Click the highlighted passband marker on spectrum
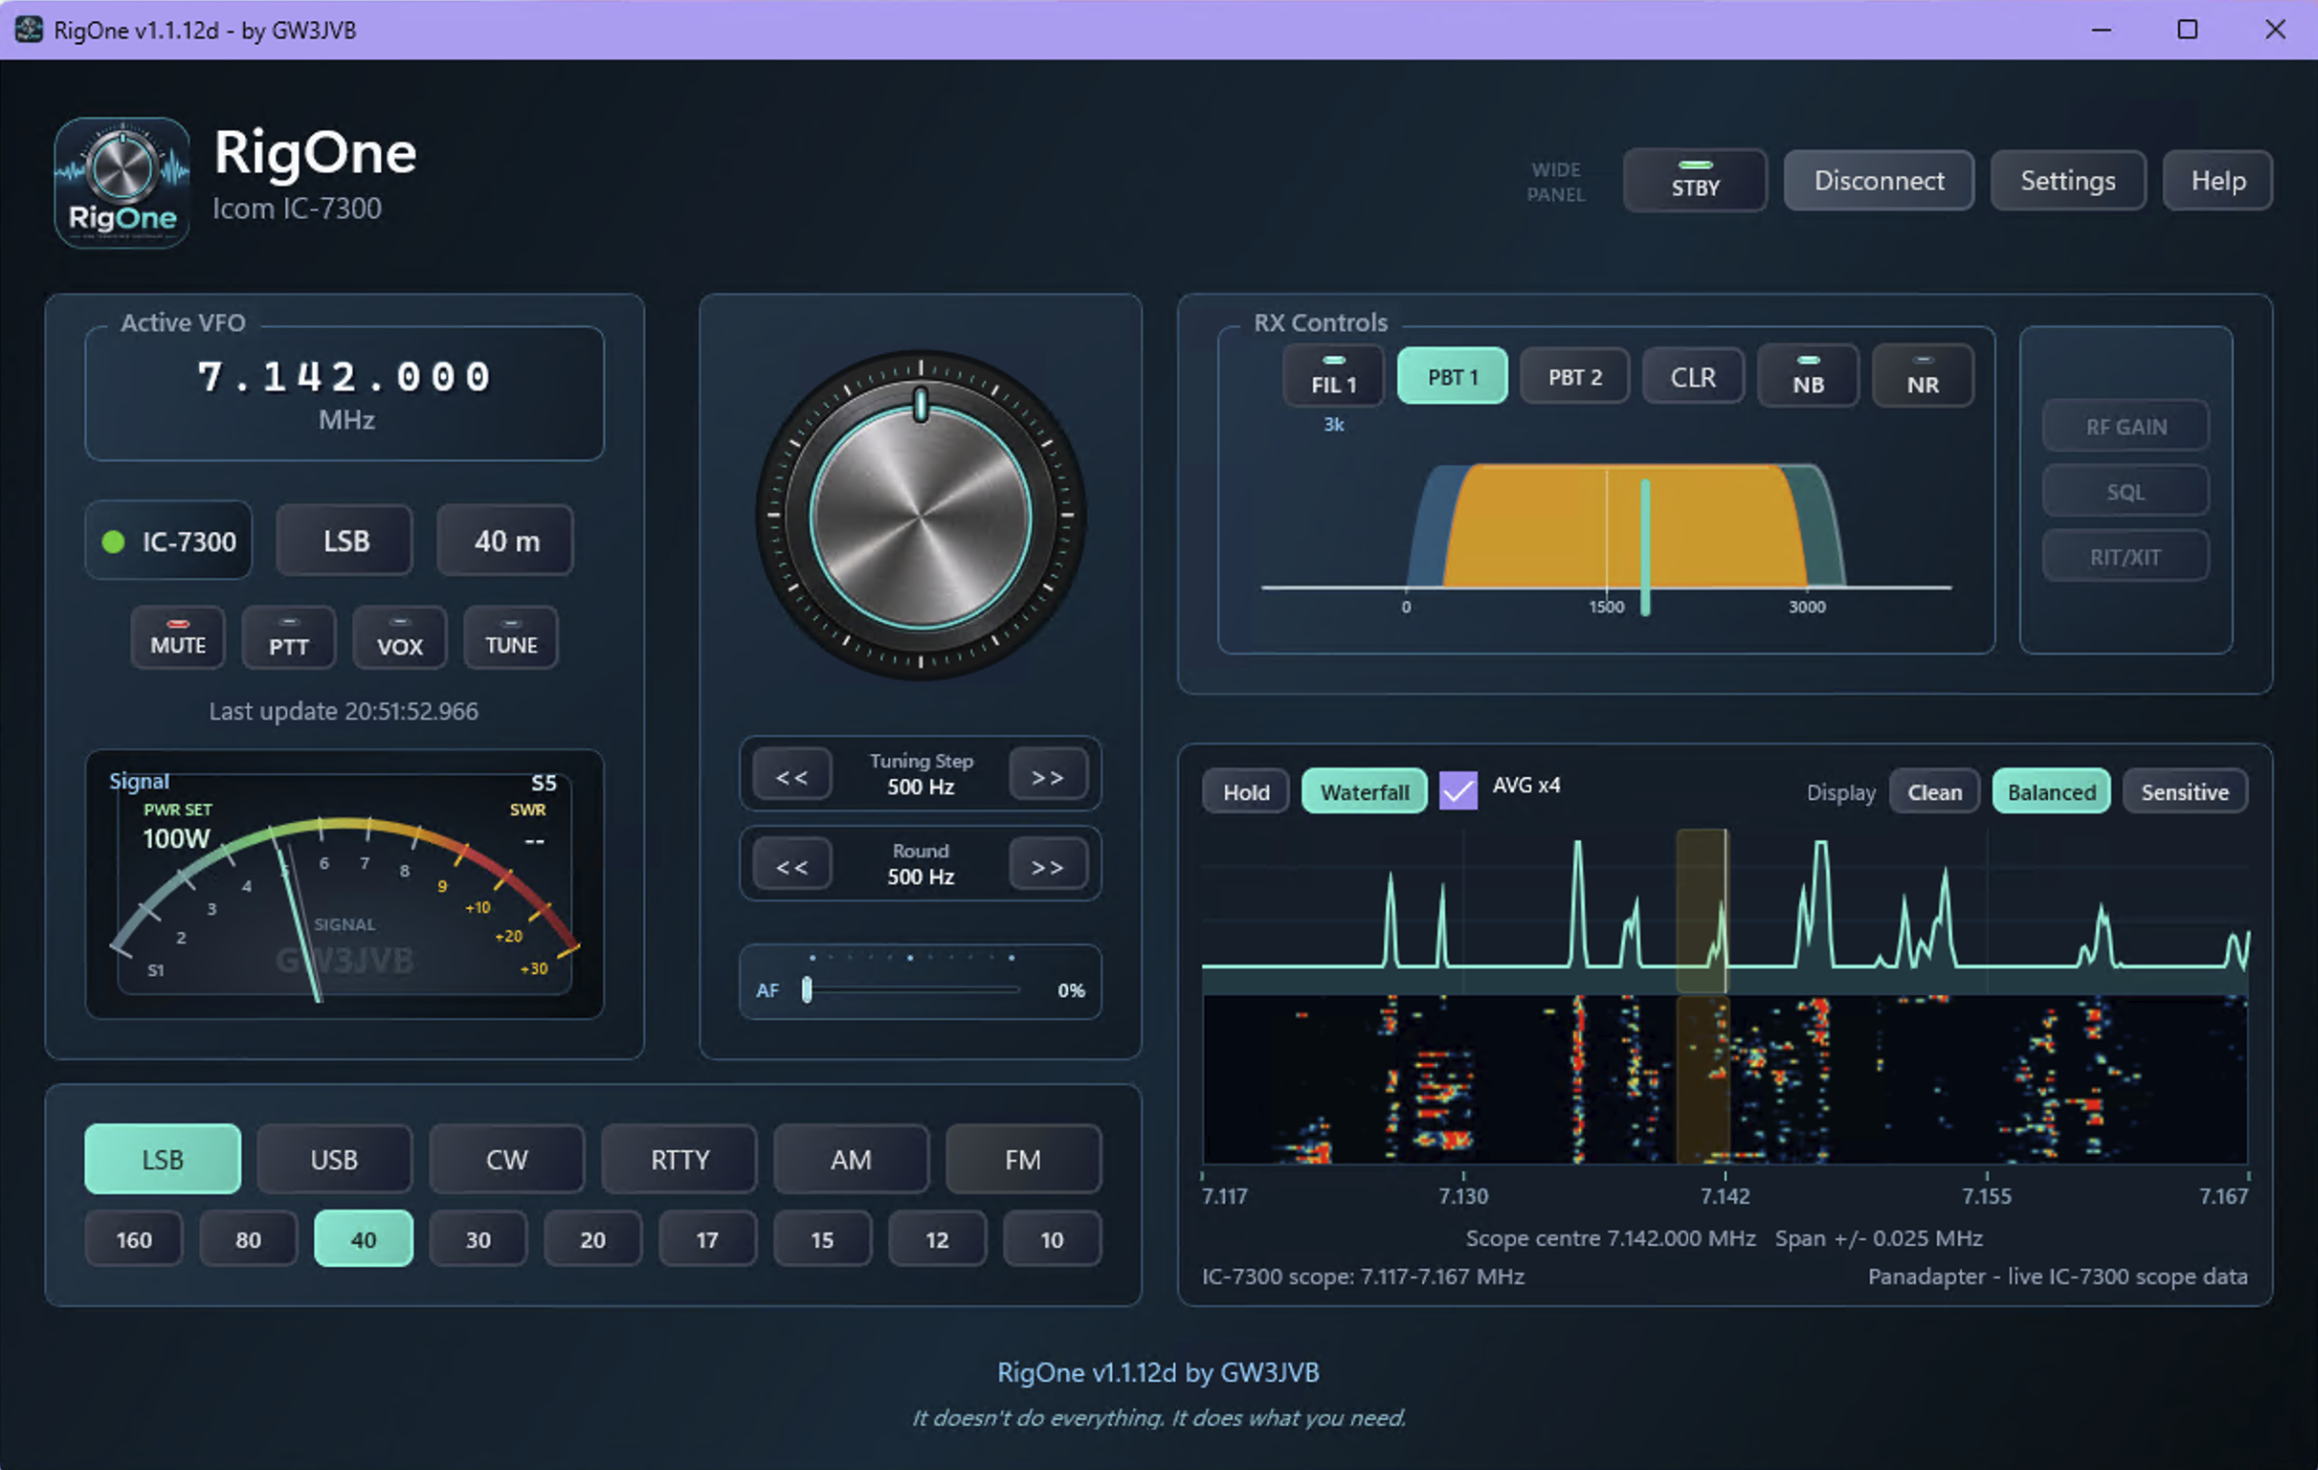Image resolution: width=2318 pixels, height=1470 pixels. 1702,910
